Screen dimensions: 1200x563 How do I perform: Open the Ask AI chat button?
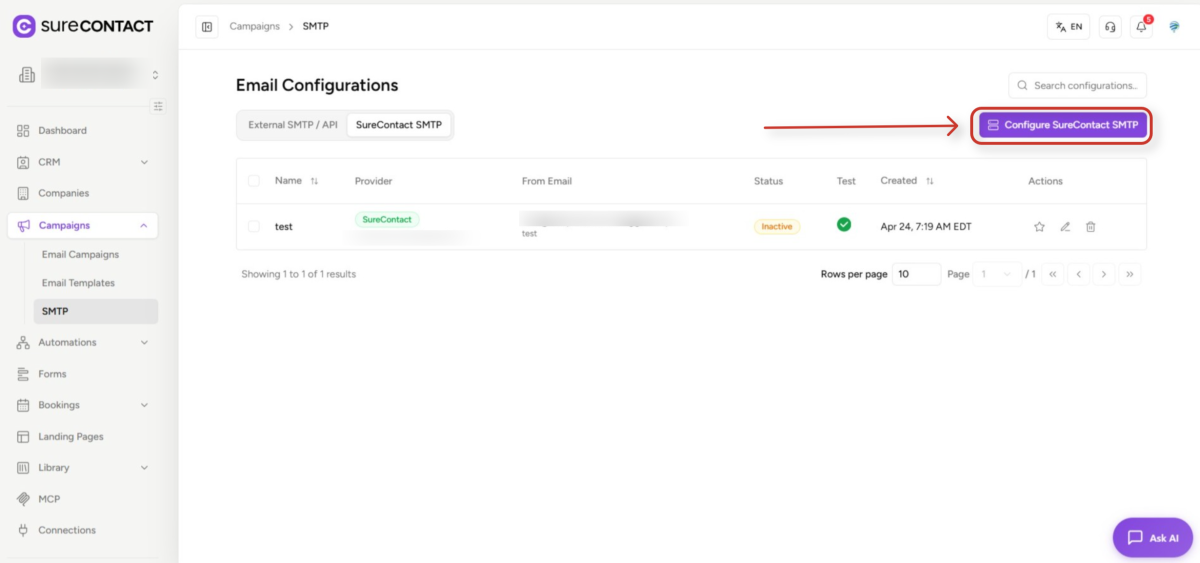coord(1153,537)
